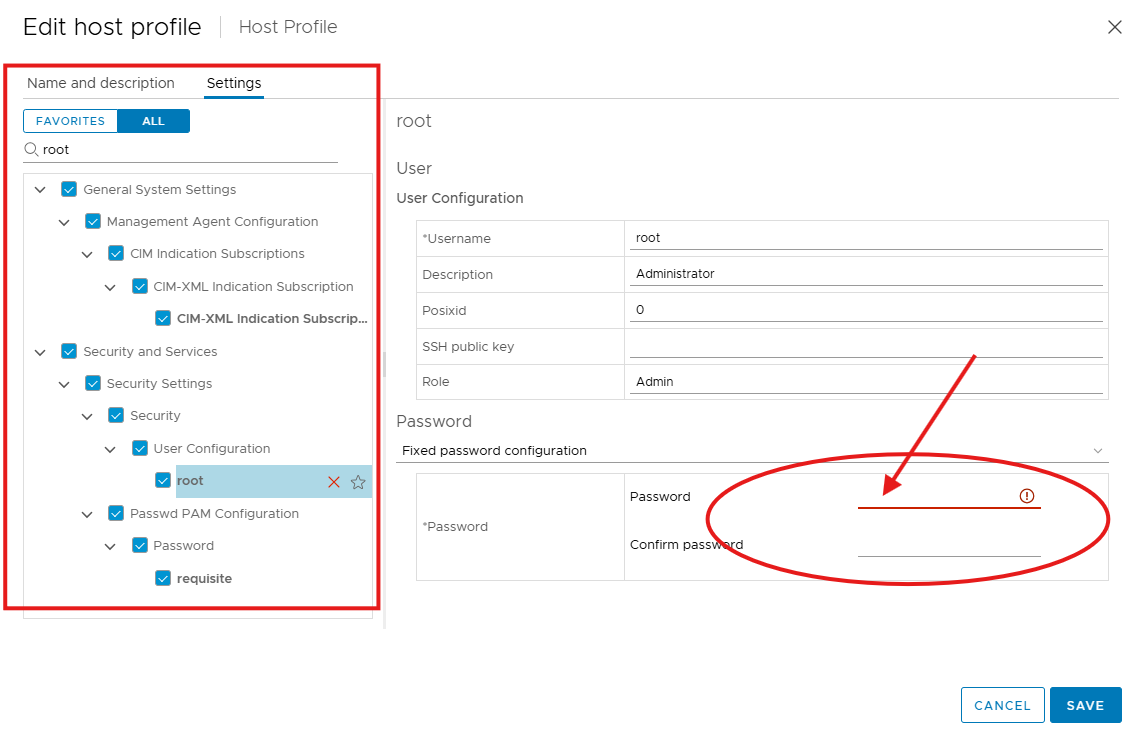Collapse the Passwd PAM Configuration node
This screenshot has width=1141, height=731.
(87, 514)
